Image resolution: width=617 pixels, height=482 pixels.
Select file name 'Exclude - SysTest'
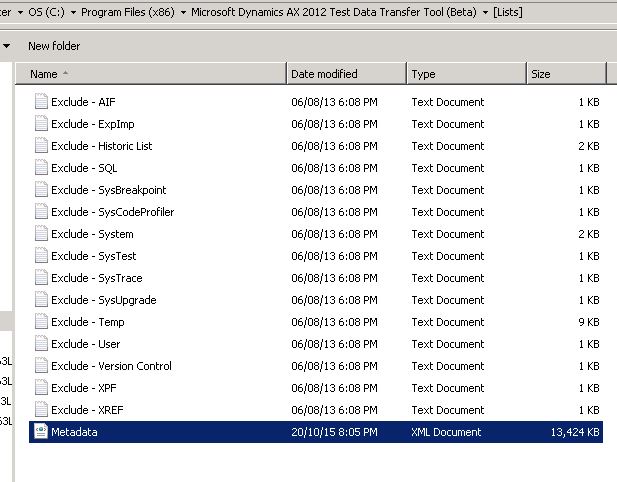(94, 256)
